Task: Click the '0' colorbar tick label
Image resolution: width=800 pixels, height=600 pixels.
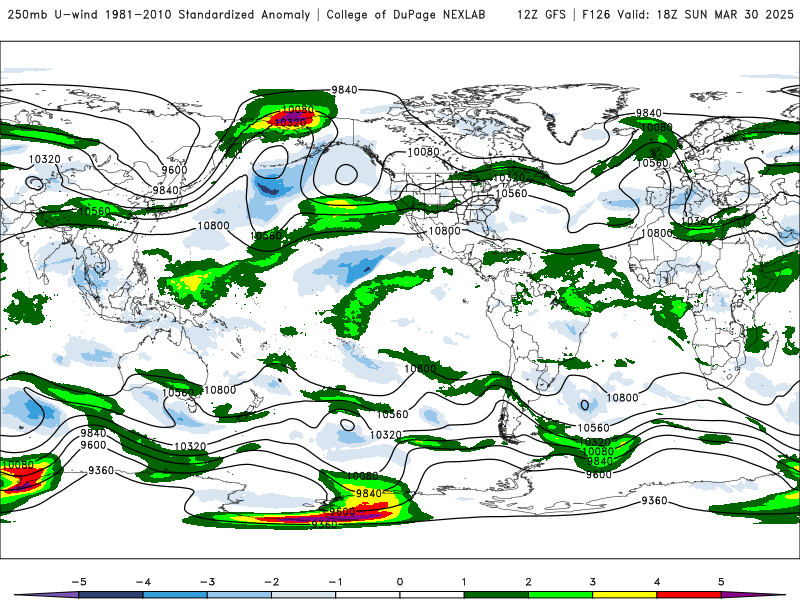Action: [x=400, y=582]
